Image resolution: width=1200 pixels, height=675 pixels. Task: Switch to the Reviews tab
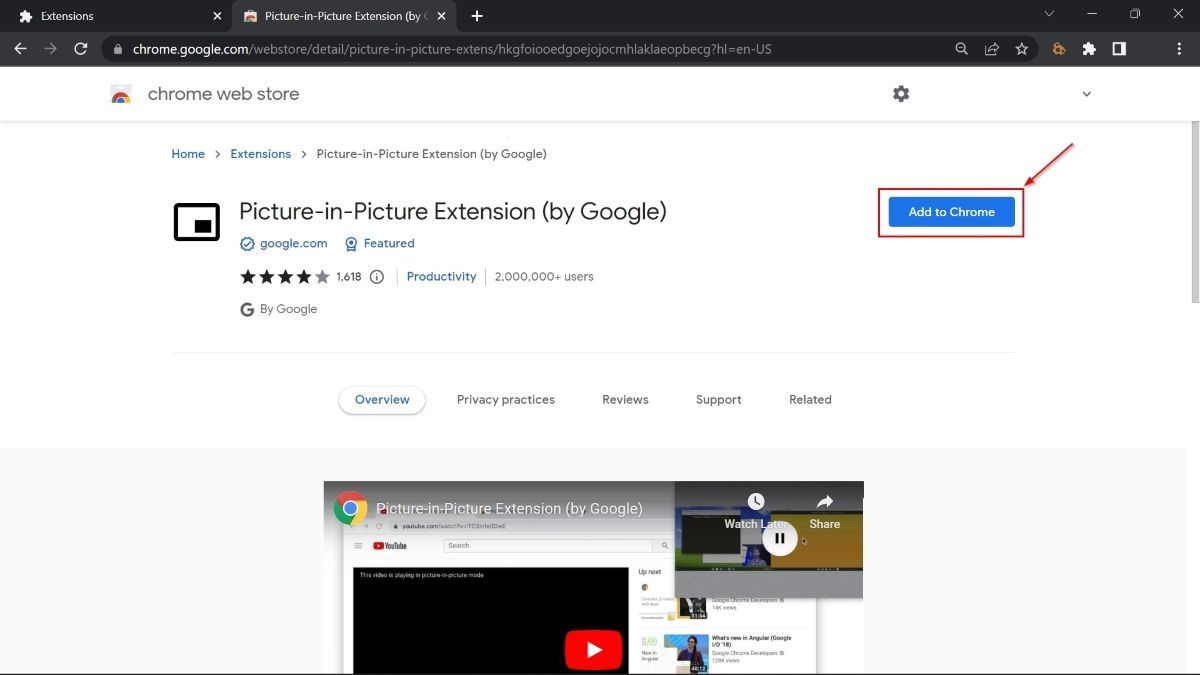[x=624, y=399]
